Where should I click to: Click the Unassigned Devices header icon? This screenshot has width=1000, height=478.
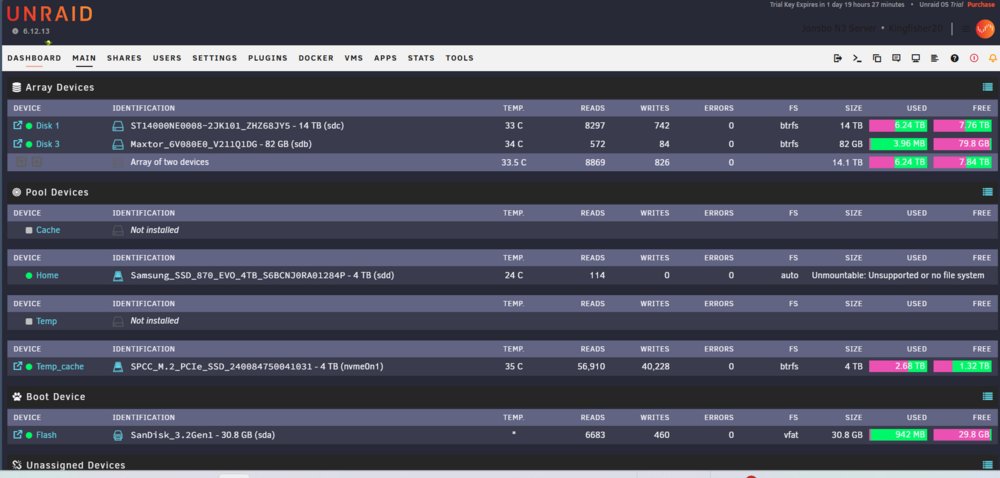point(17,465)
